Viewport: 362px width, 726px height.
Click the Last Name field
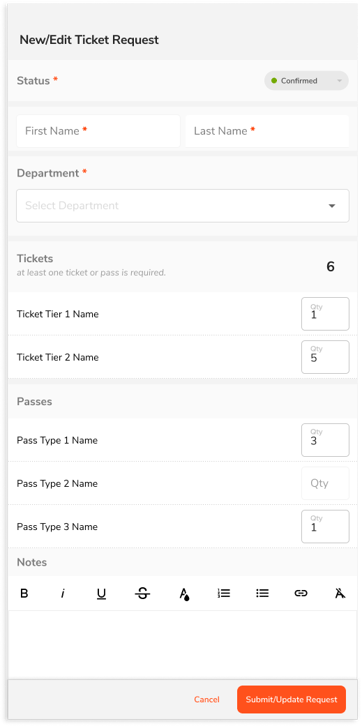point(267,131)
